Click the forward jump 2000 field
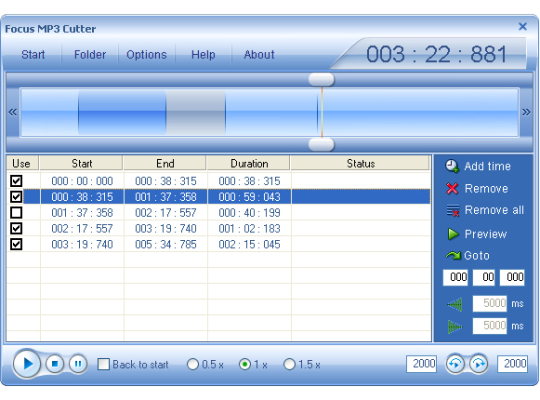Viewport: 540px width, 400px height. pos(512,364)
